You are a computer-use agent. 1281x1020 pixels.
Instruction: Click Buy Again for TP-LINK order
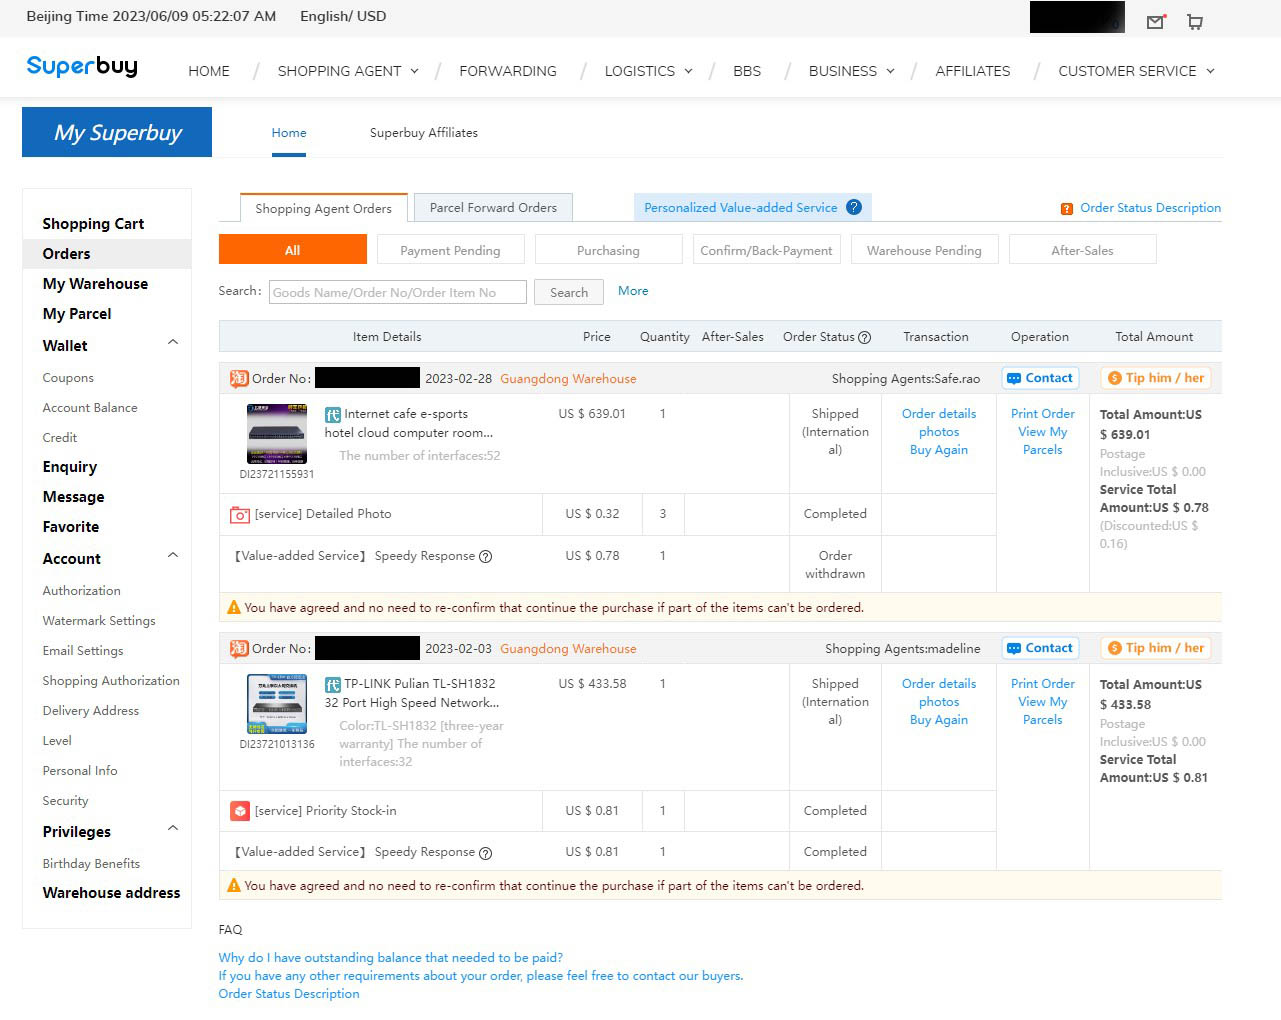point(939,720)
